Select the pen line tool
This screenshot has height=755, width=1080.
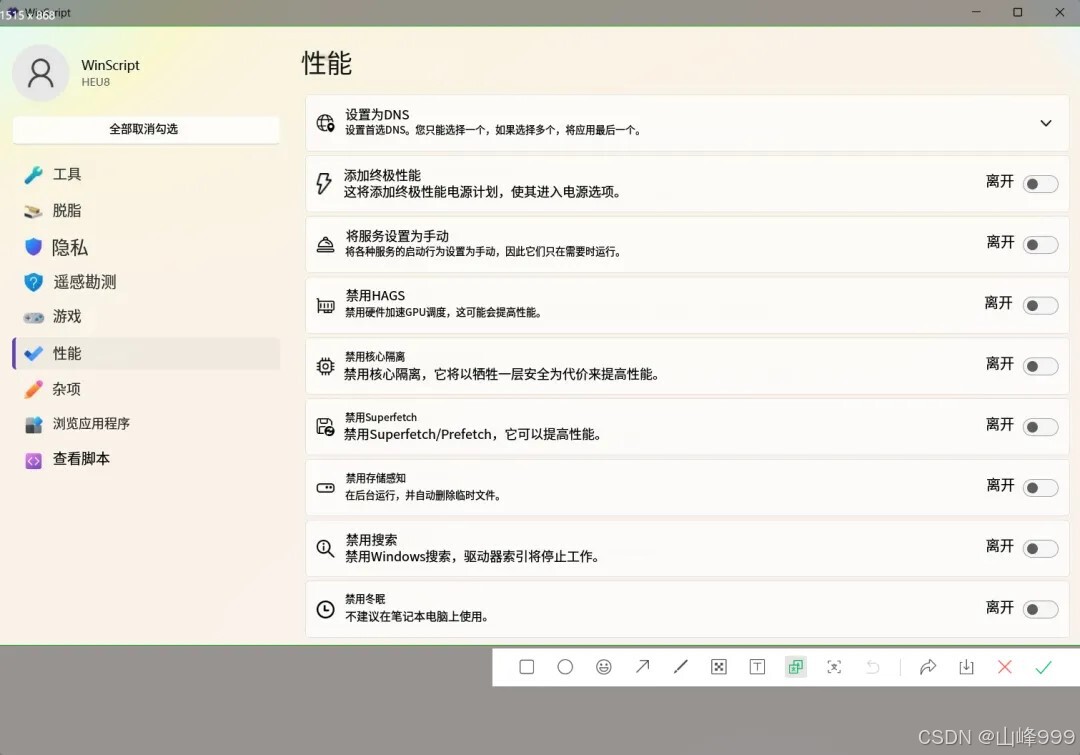(681, 666)
